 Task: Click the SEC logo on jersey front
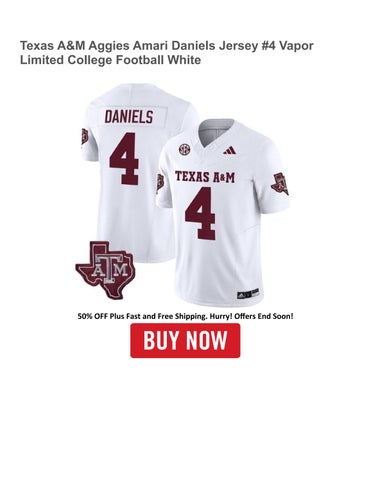click(183, 150)
